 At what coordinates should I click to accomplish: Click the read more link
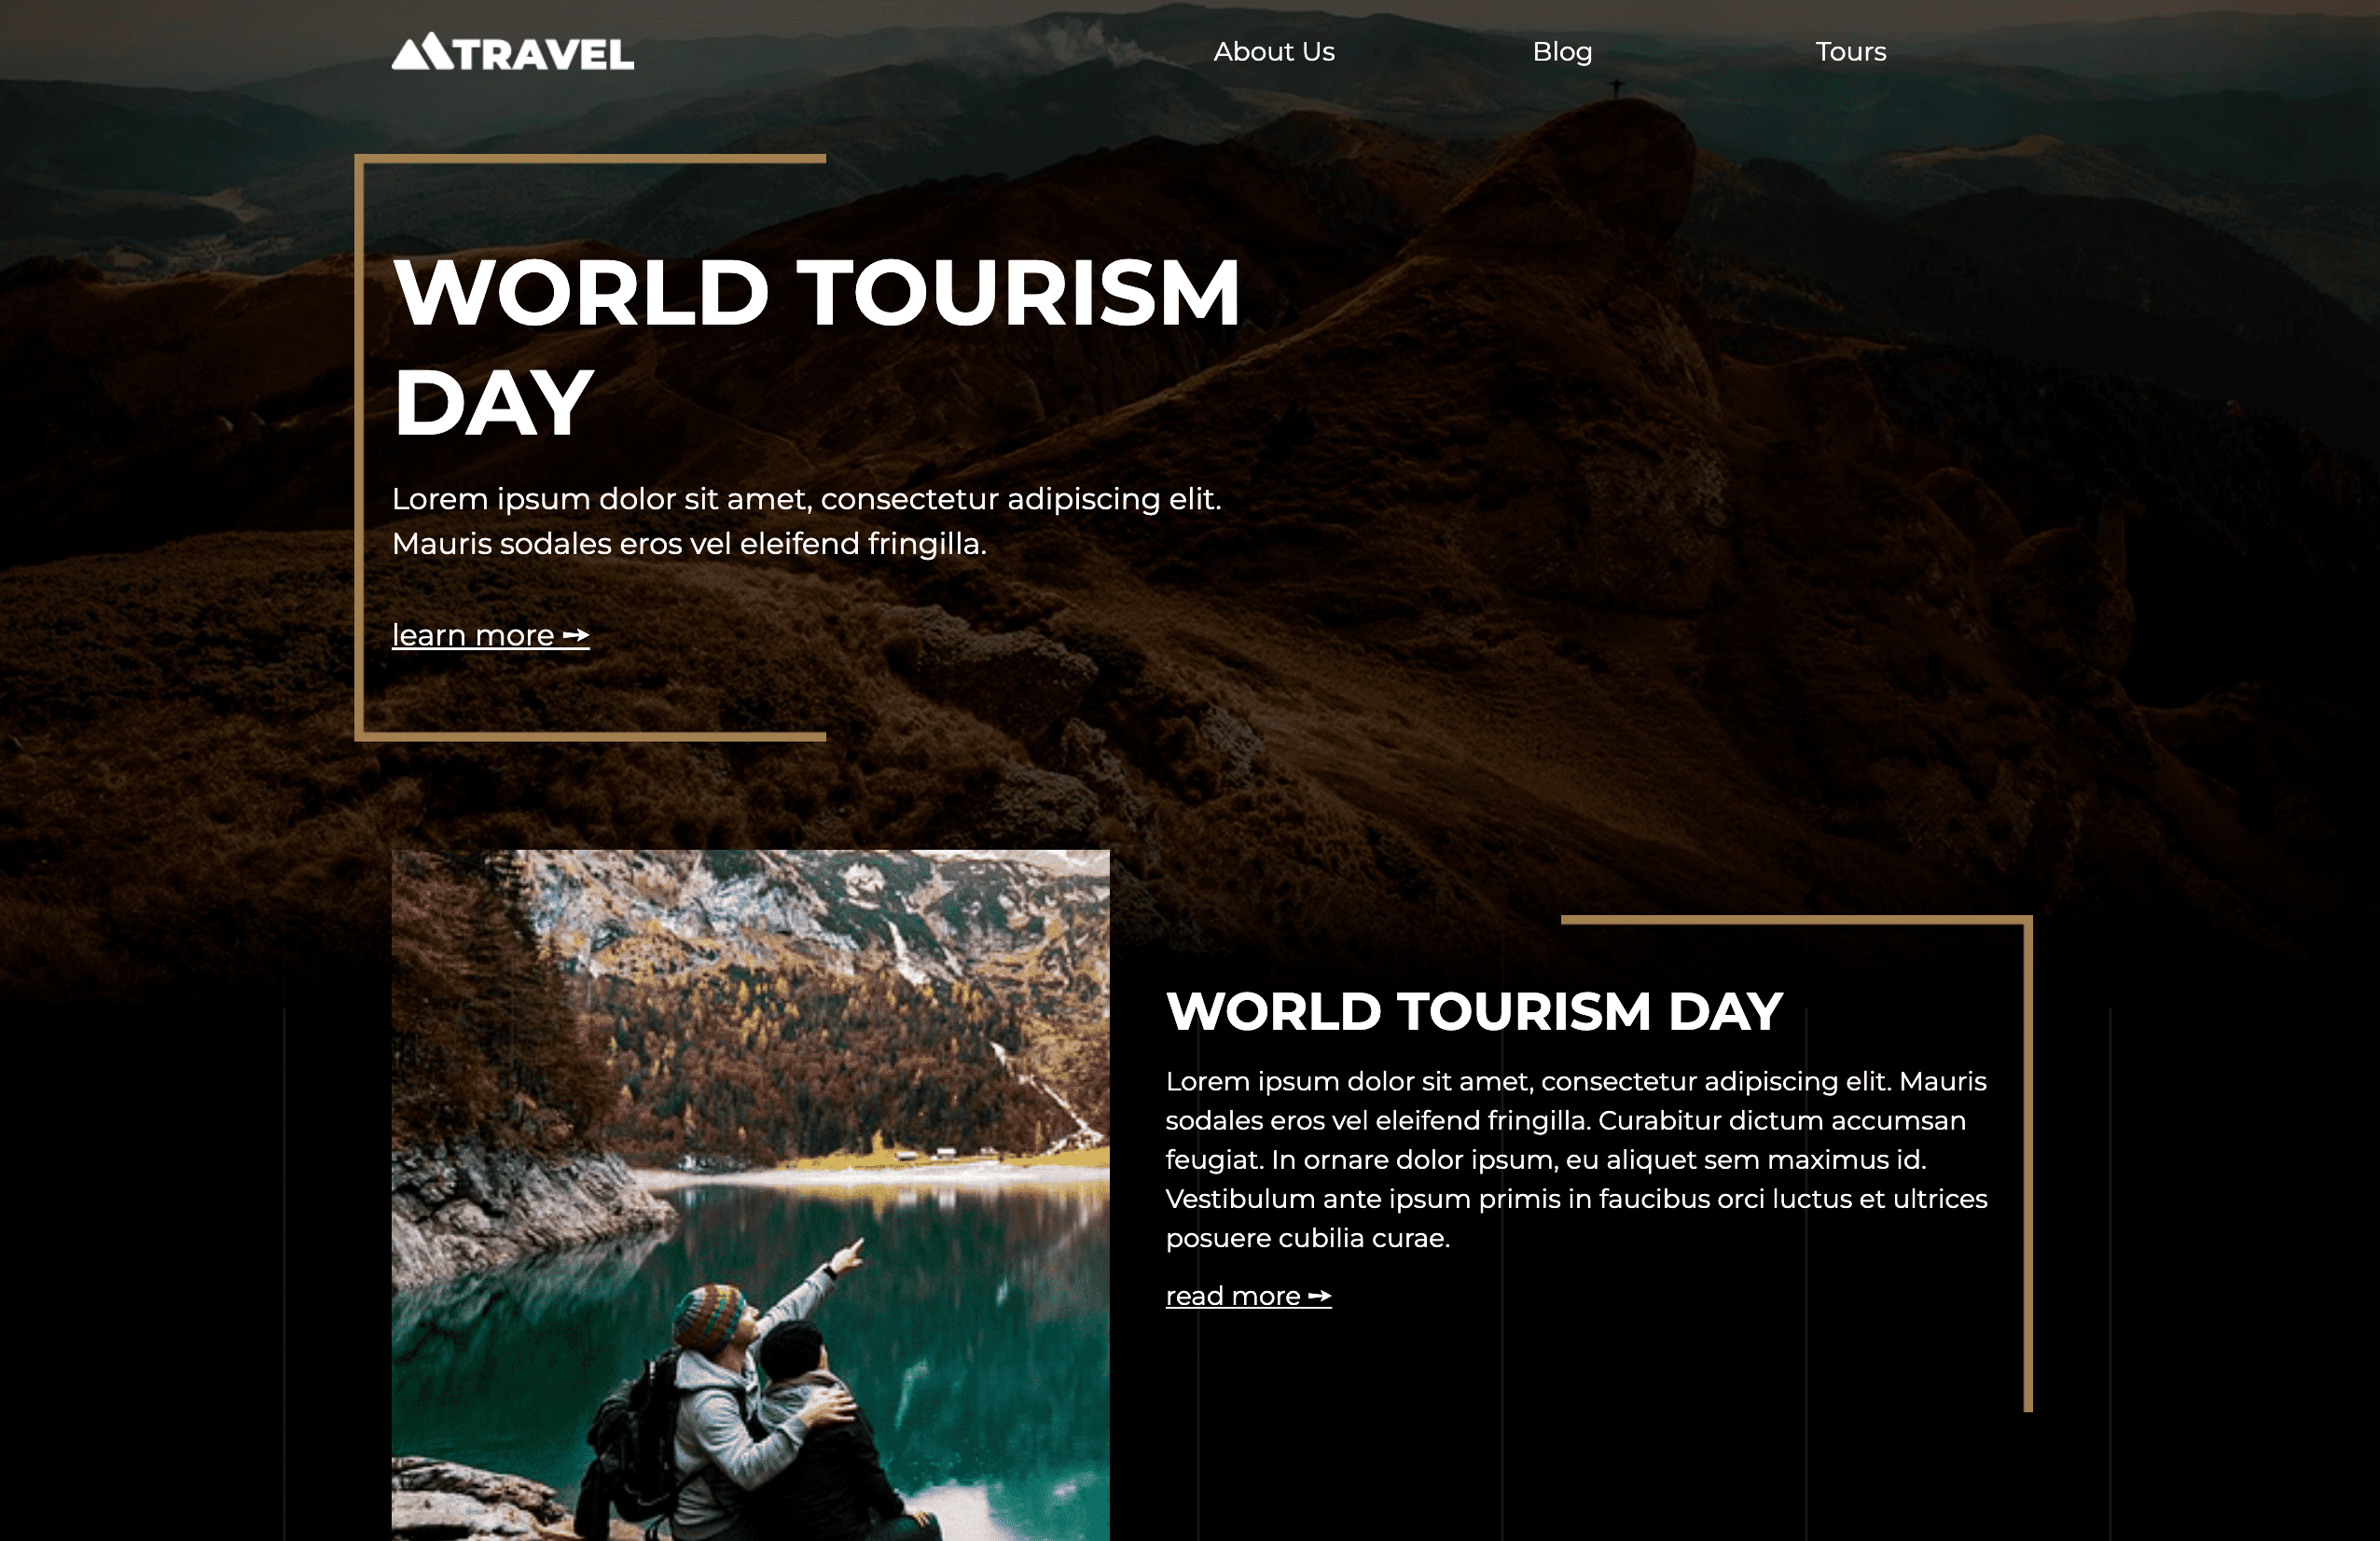click(1233, 1295)
